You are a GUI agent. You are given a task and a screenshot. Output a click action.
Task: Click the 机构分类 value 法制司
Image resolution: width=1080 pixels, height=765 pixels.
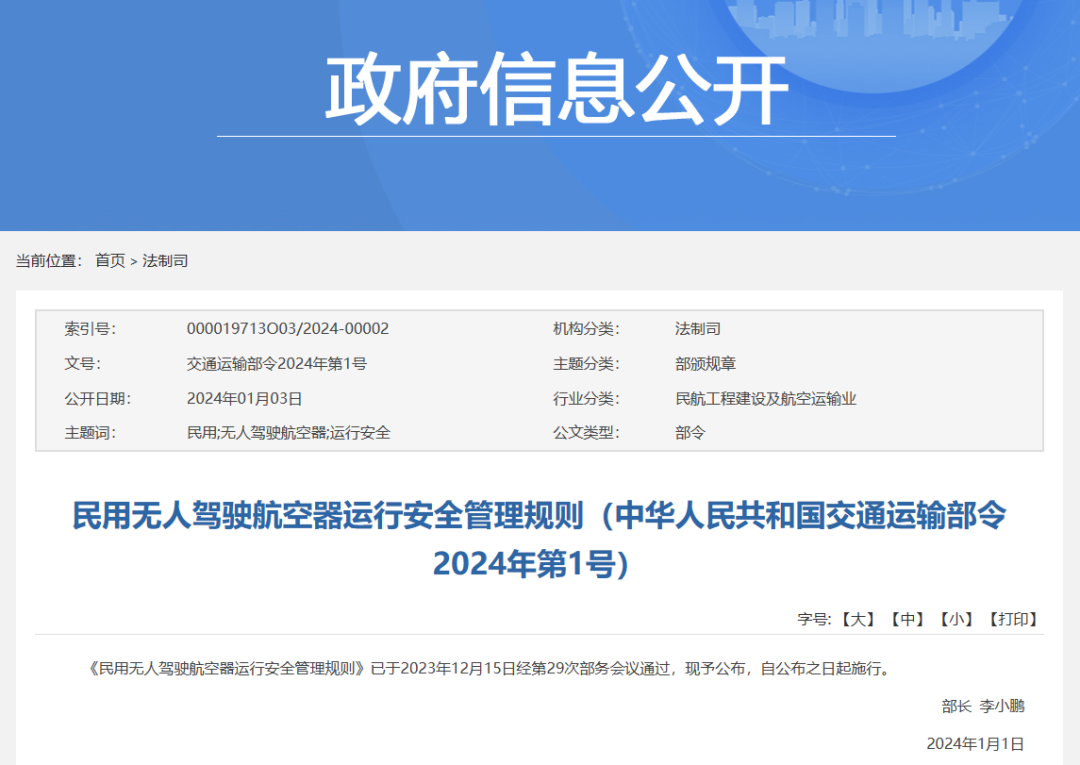click(x=698, y=328)
